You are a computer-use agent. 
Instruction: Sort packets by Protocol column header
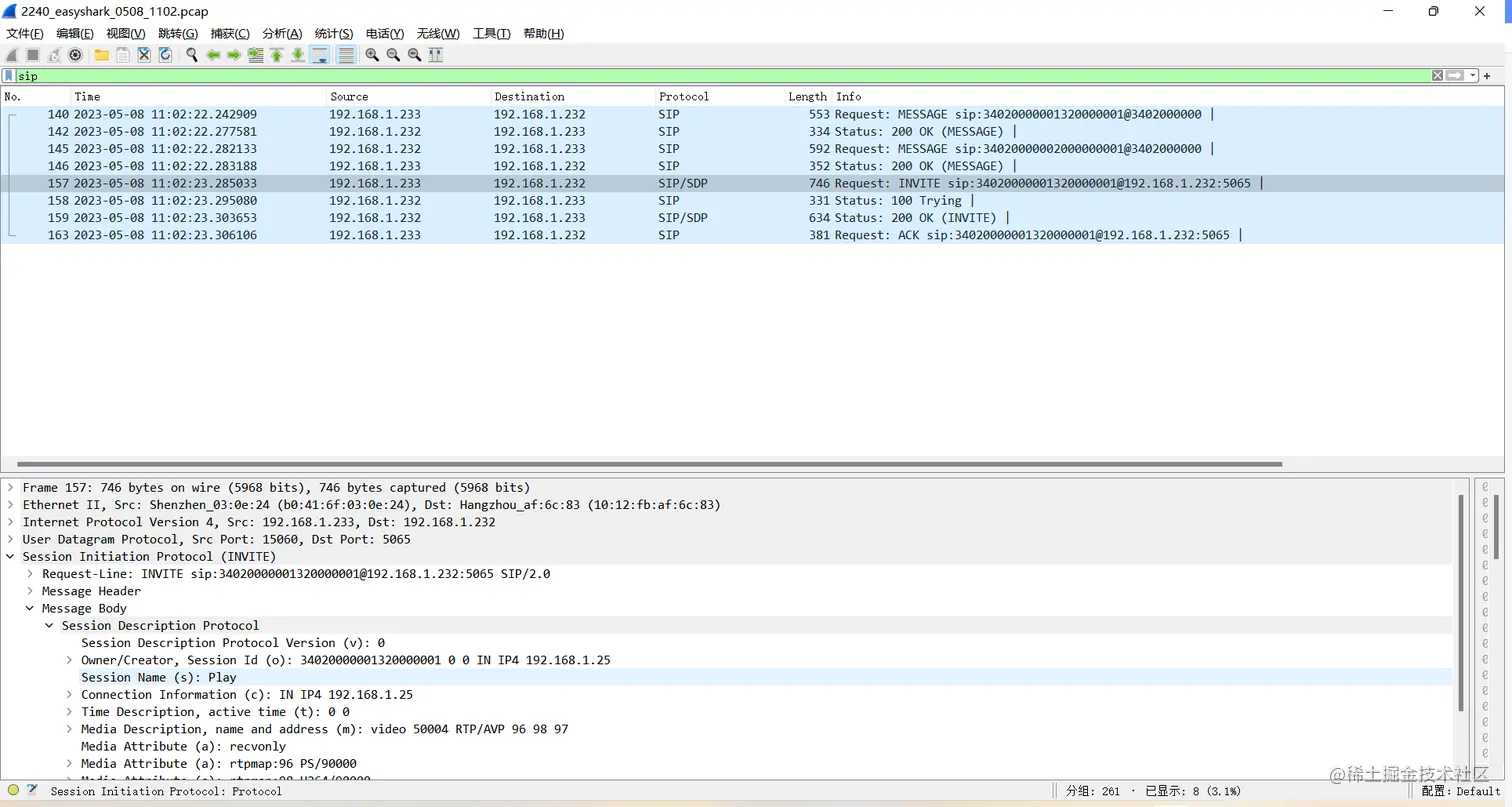(720, 97)
